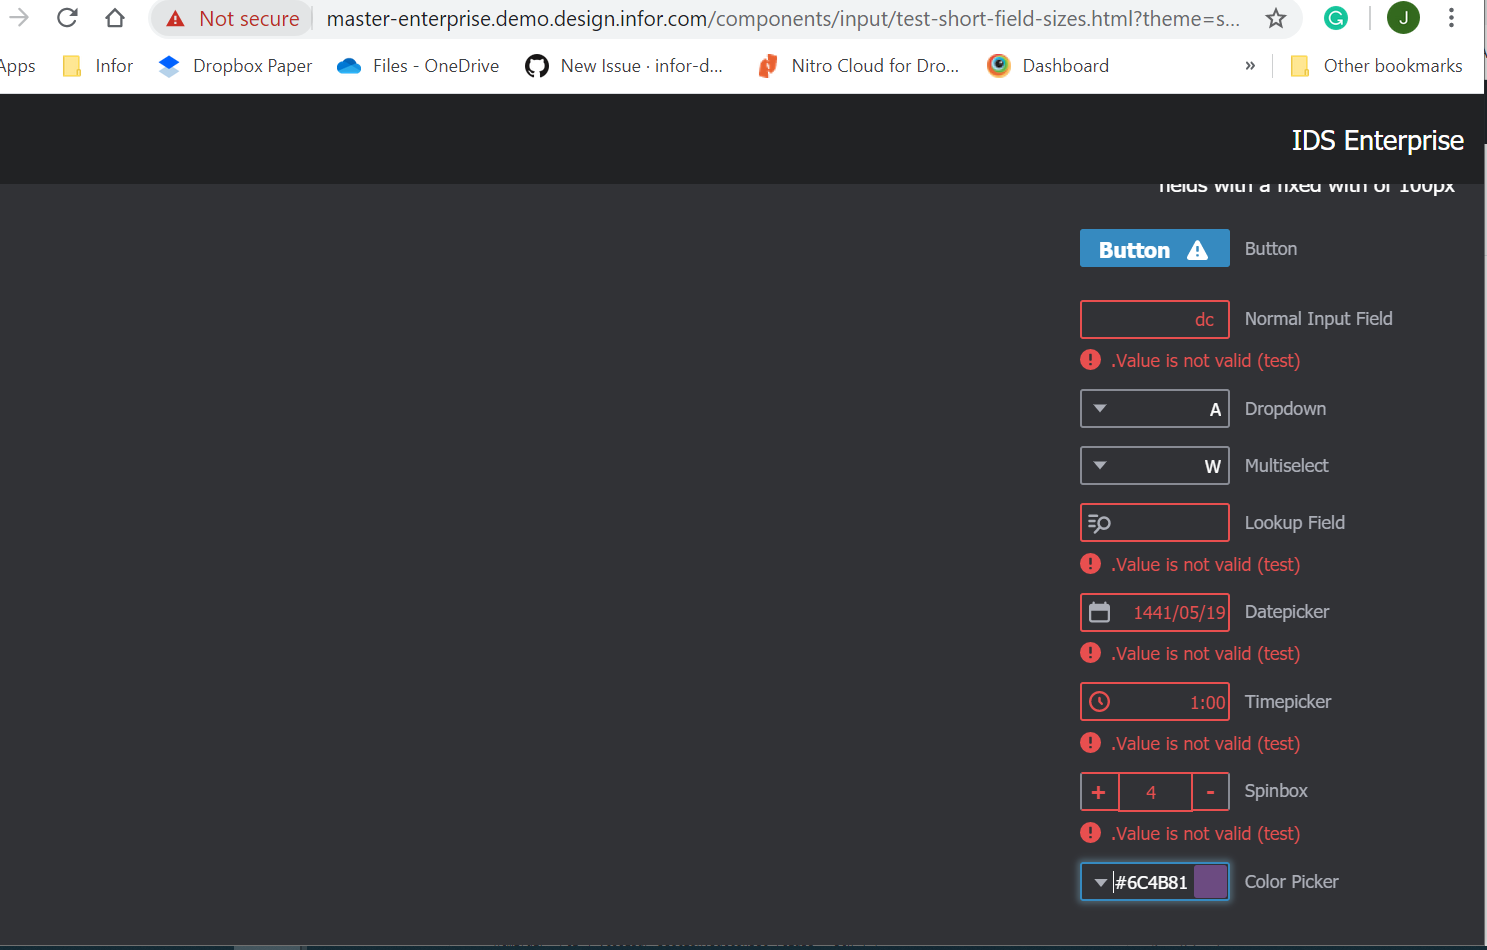1487x950 pixels.
Task: Decrease the Spinbox with minus button
Action: [1210, 792]
